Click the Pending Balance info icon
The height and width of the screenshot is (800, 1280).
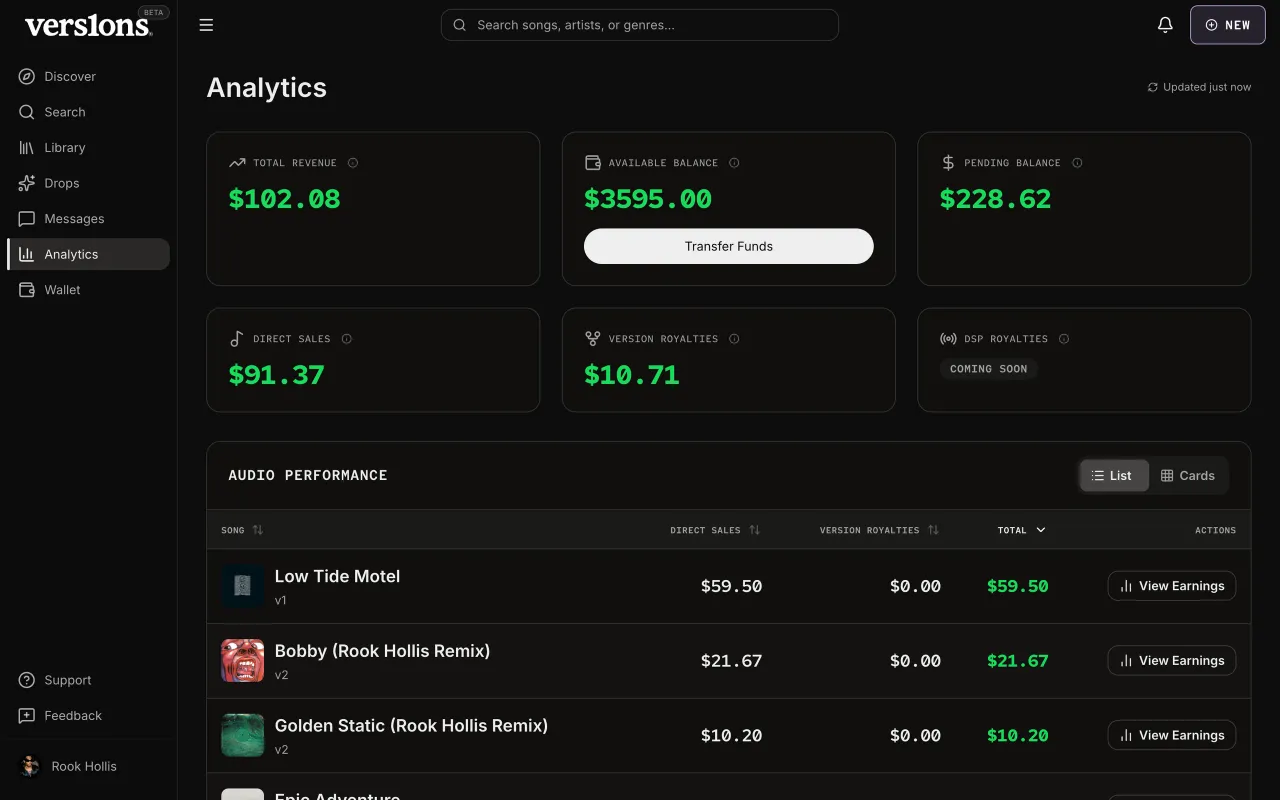[x=1077, y=163]
